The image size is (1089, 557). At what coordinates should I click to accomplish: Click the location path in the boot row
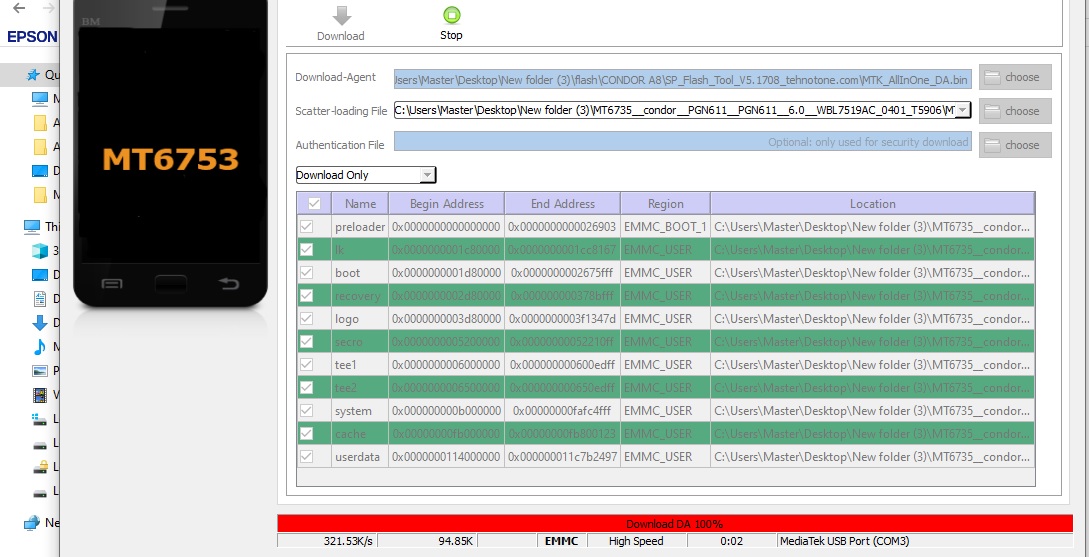[872, 272]
